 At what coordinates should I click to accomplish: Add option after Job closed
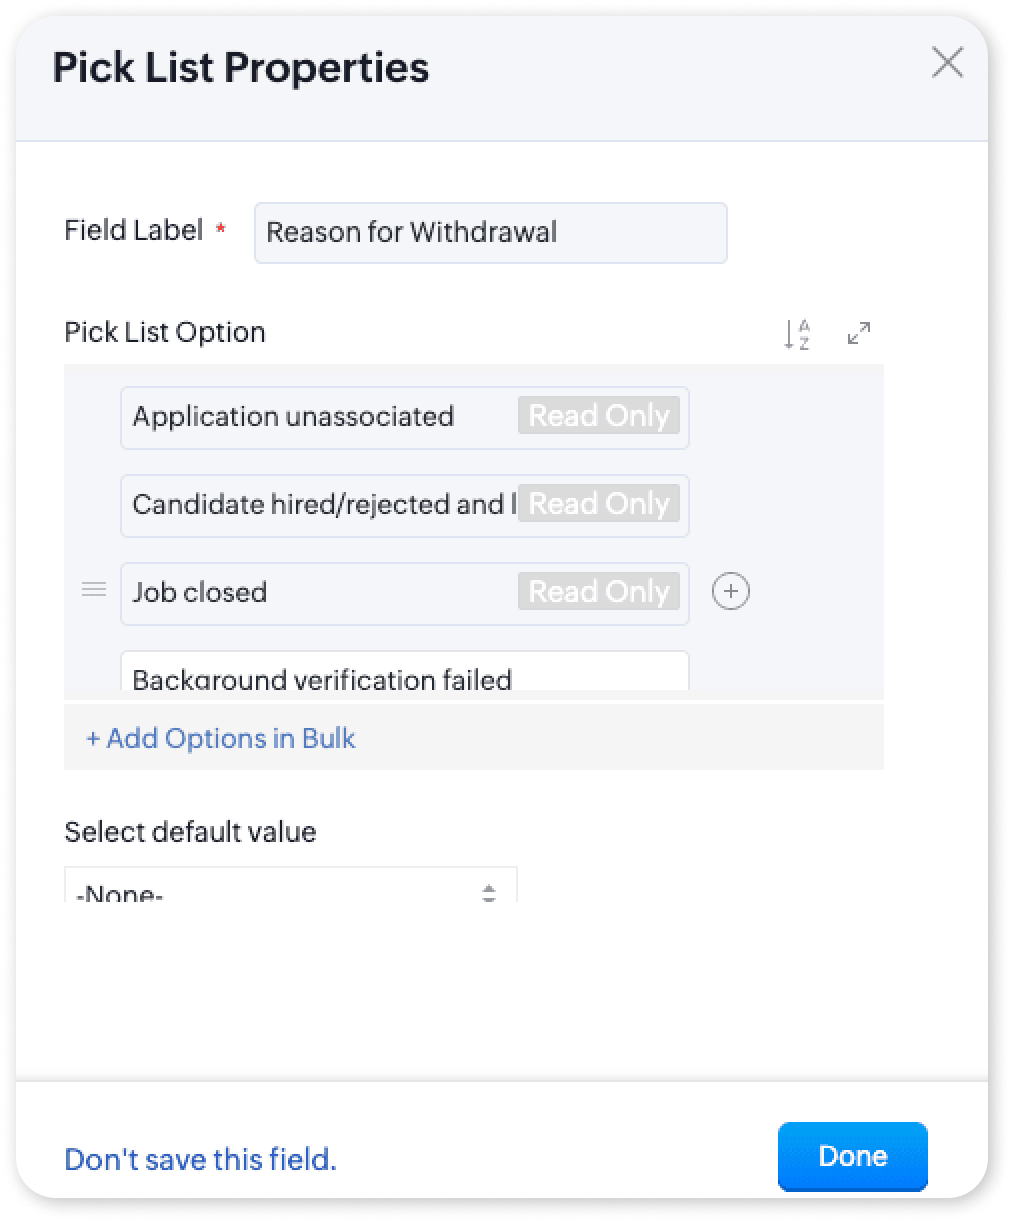(731, 592)
